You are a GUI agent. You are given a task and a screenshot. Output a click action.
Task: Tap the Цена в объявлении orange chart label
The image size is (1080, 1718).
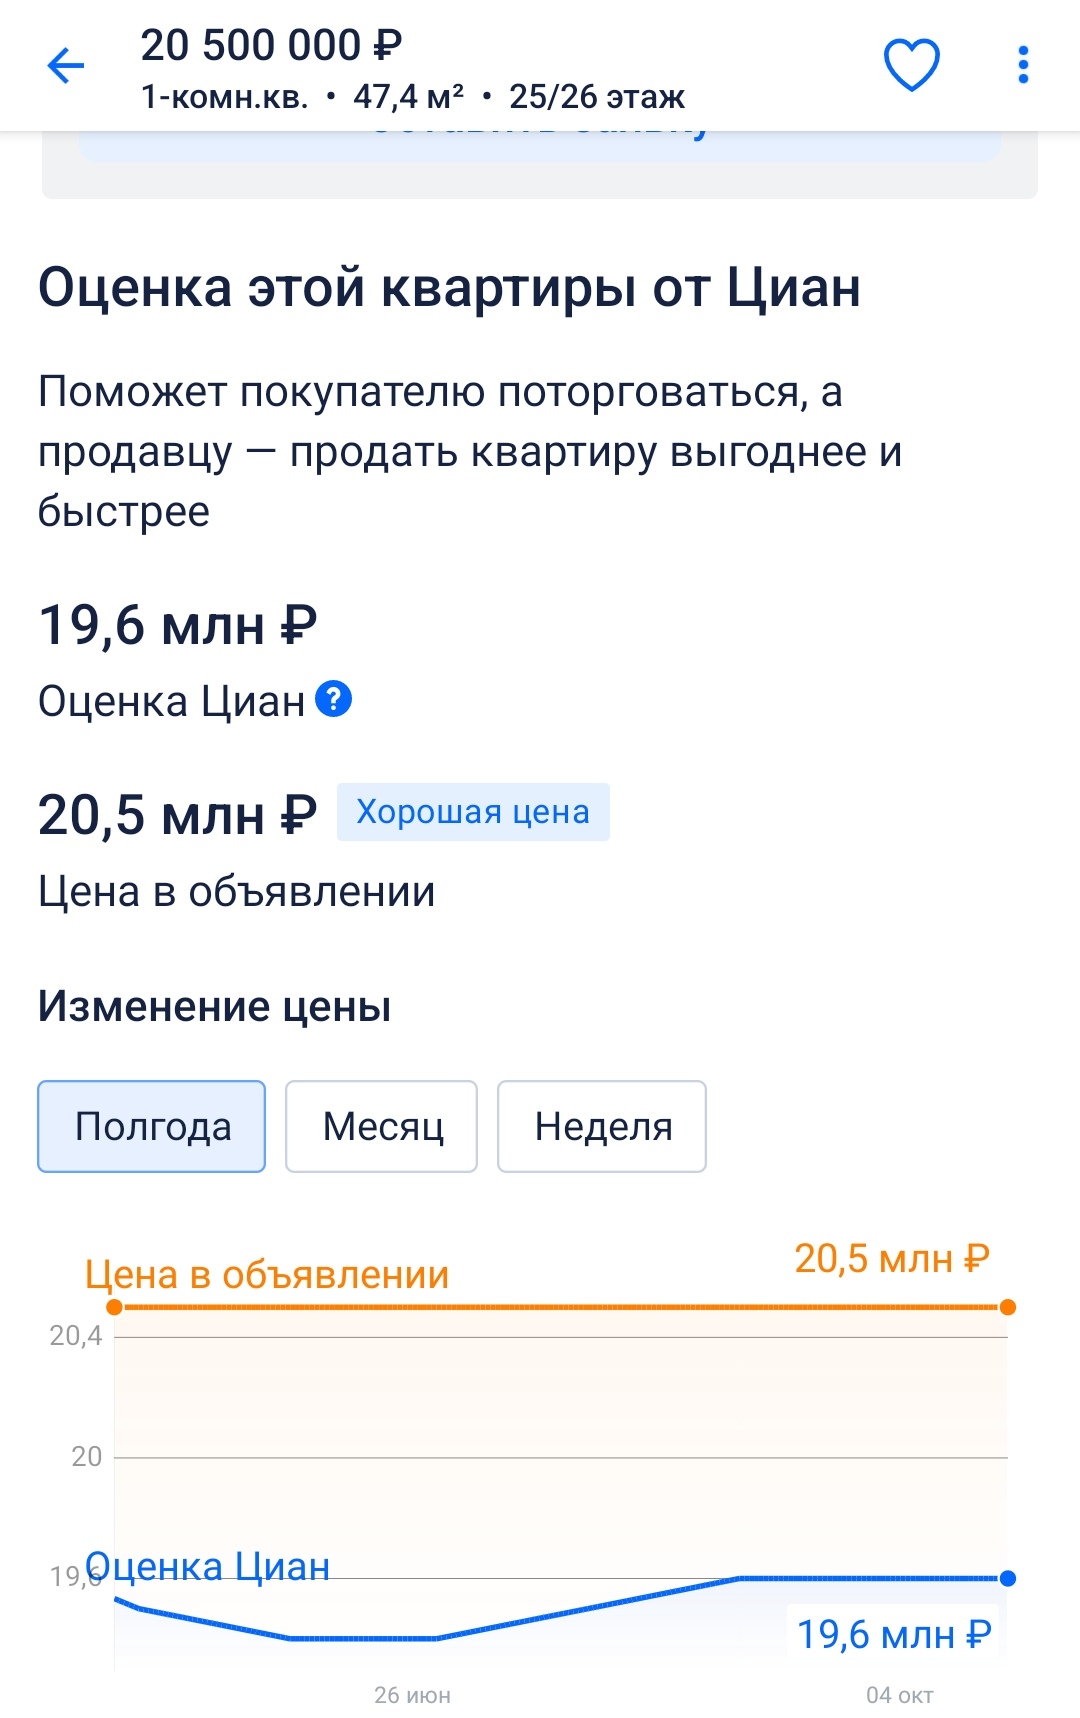coord(267,1275)
